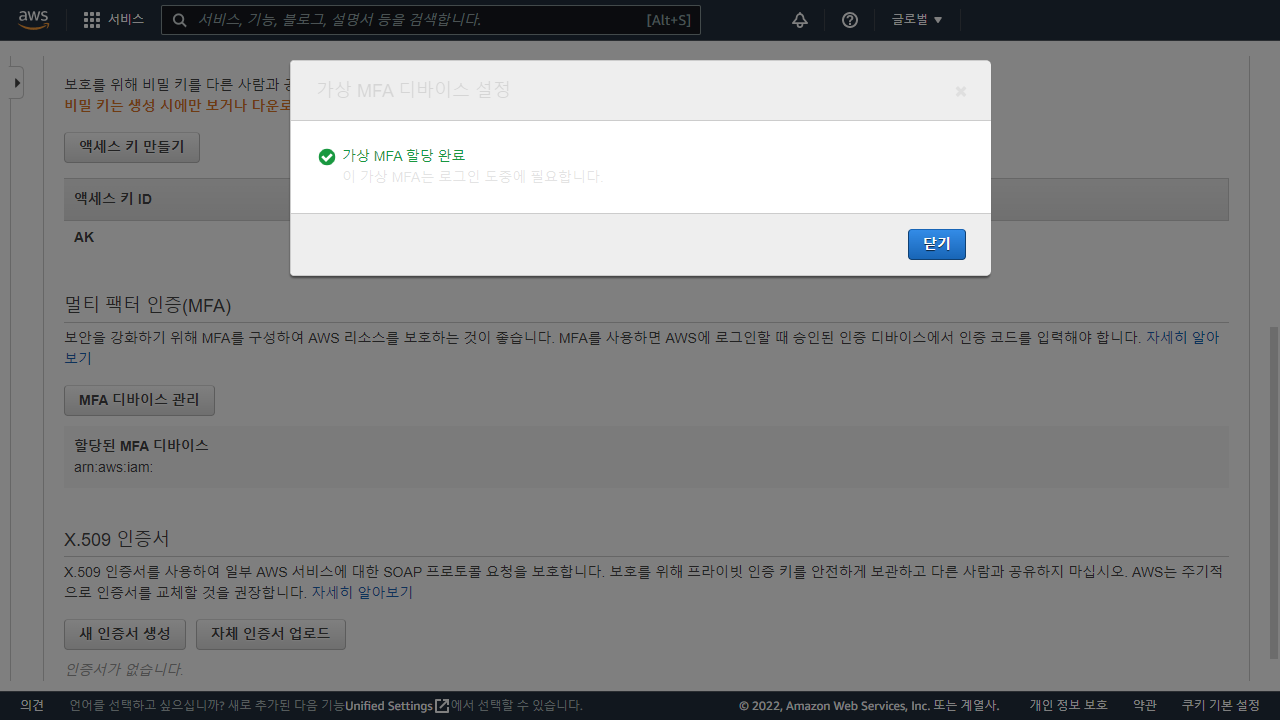Viewport: 1280px width, 720px height.
Task: Click the green success checkmark icon
Action: click(326, 157)
